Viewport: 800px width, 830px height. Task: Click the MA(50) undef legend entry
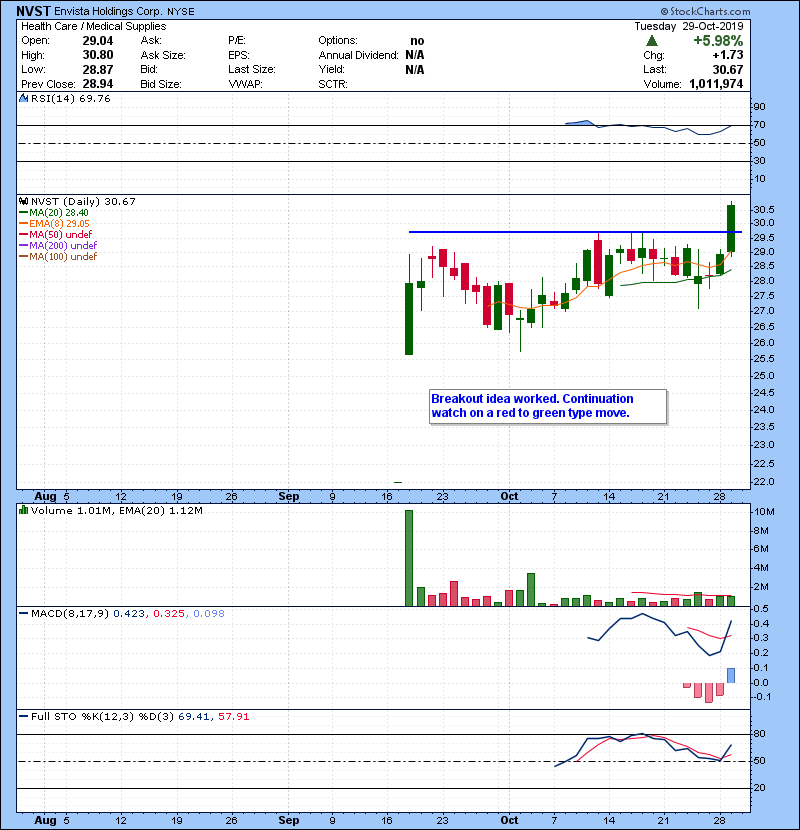[55, 234]
